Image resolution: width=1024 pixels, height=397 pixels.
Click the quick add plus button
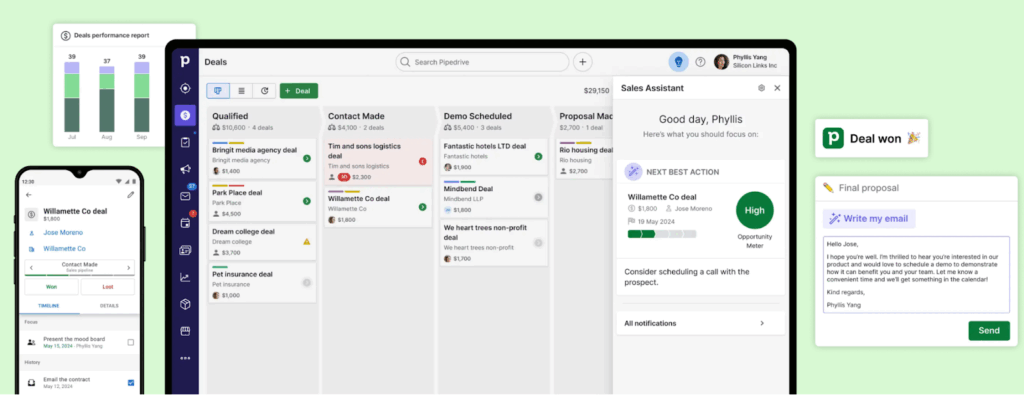pyautogui.click(x=583, y=62)
